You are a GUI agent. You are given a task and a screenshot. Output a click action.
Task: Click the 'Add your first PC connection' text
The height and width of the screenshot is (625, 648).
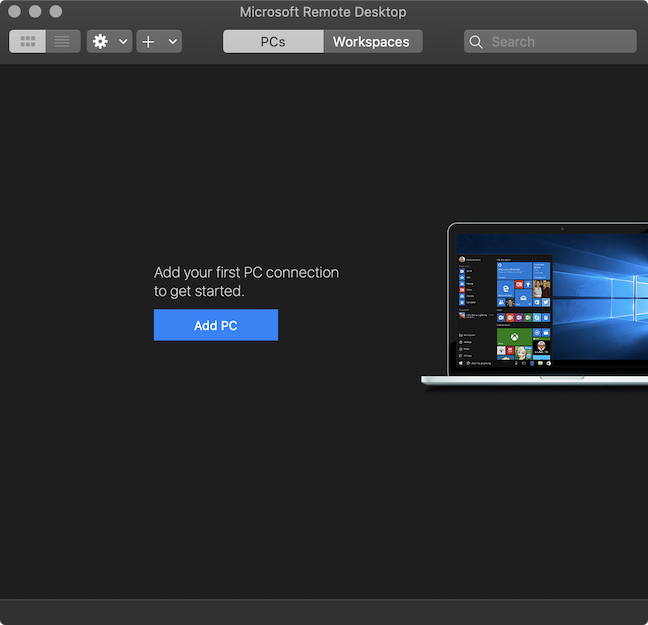coord(246,281)
